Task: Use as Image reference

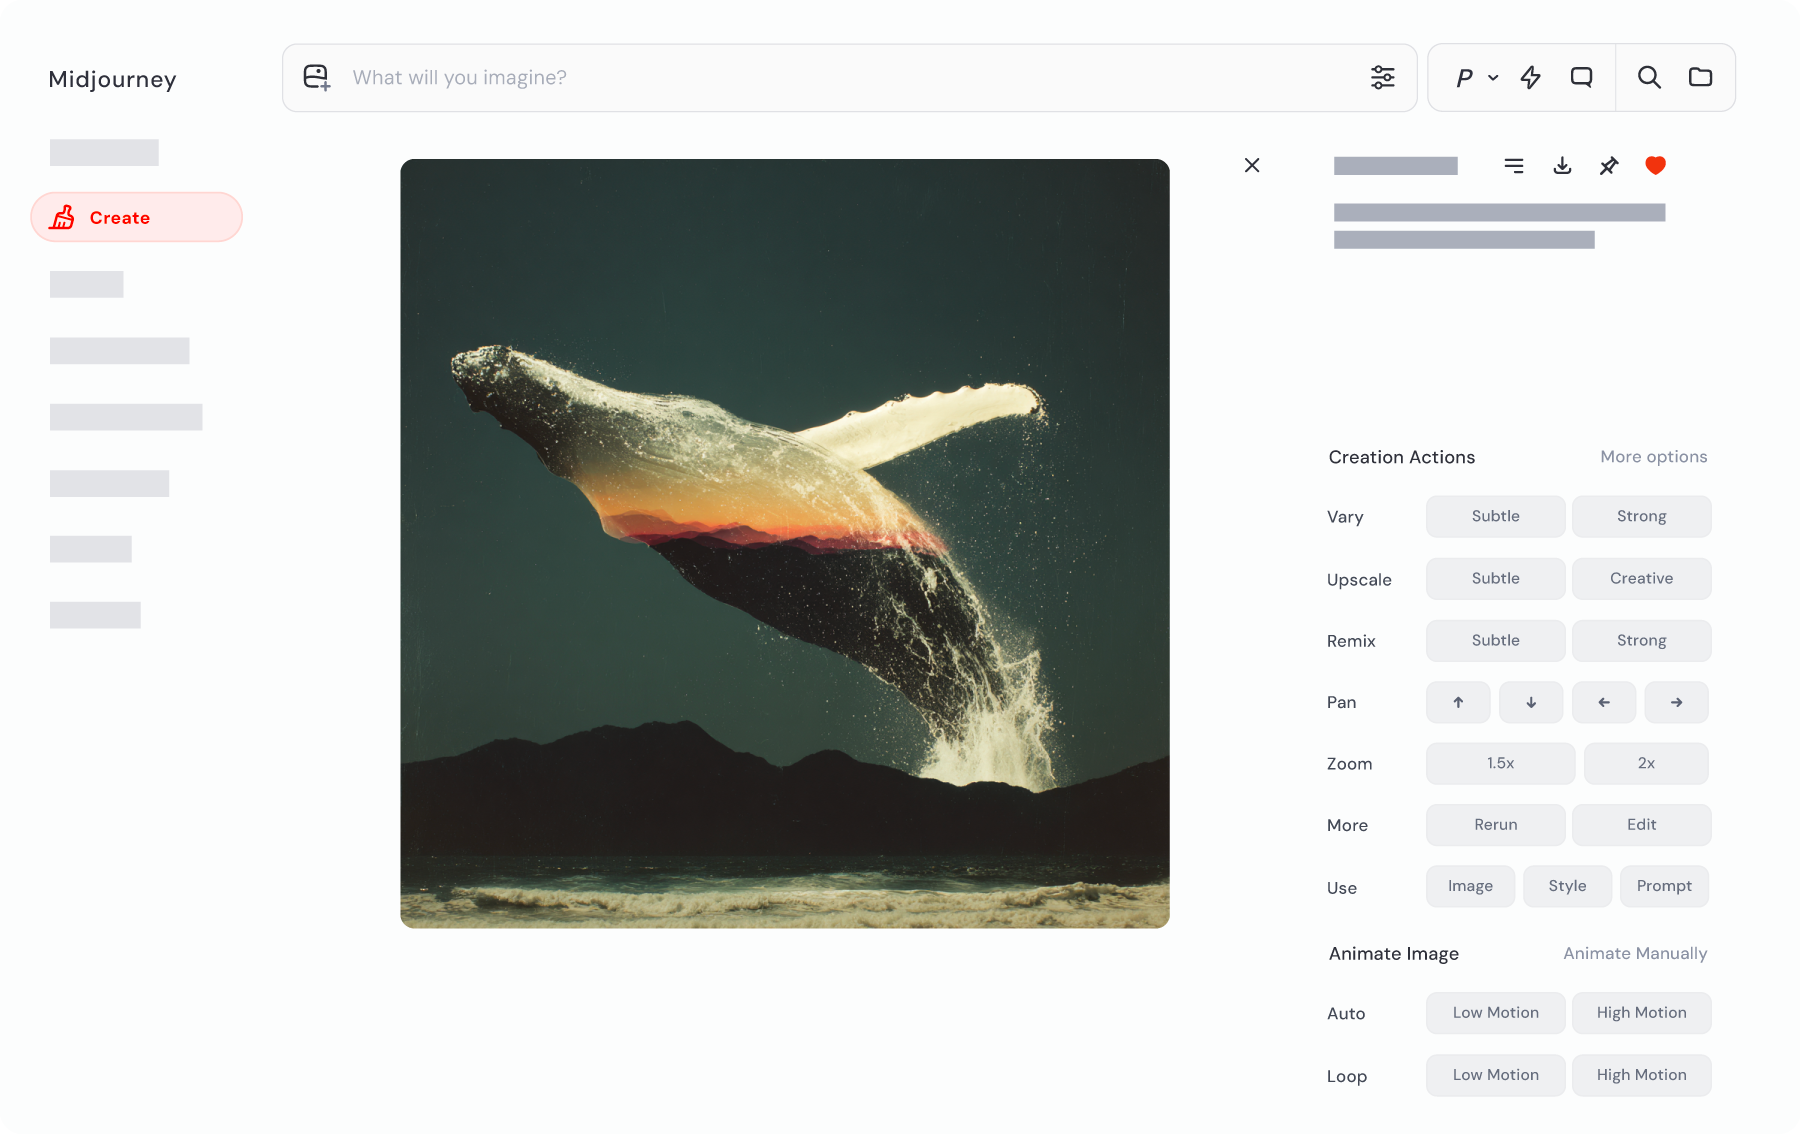Action: [x=1470, y=886]
